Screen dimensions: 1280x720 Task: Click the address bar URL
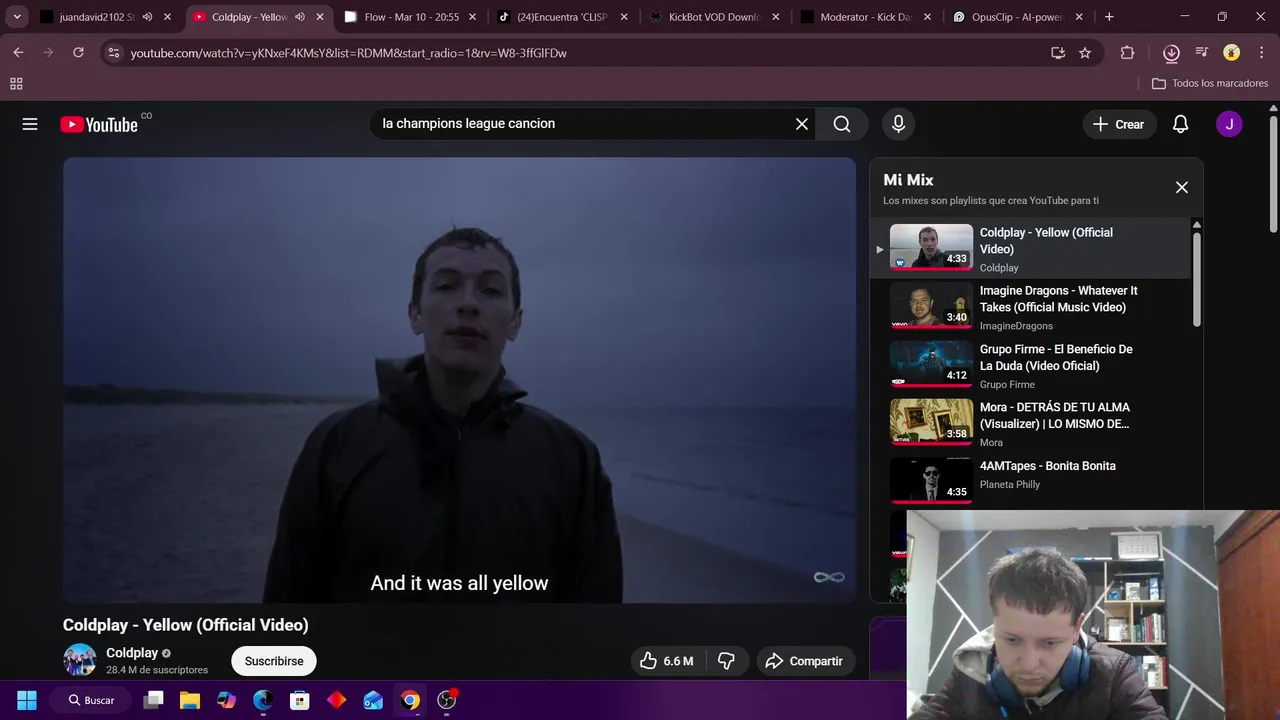pyautogui.click(x=348, y=53)
